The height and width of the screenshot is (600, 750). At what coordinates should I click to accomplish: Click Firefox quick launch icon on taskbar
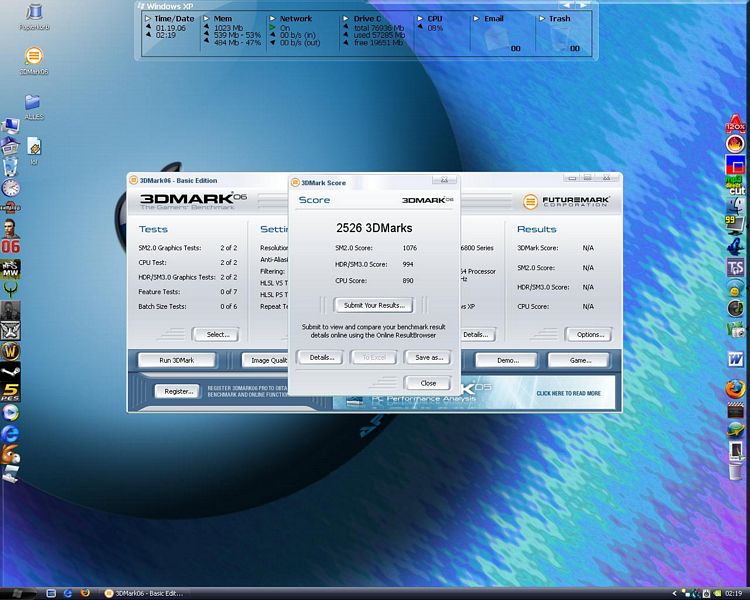click(x=85, y=593)
